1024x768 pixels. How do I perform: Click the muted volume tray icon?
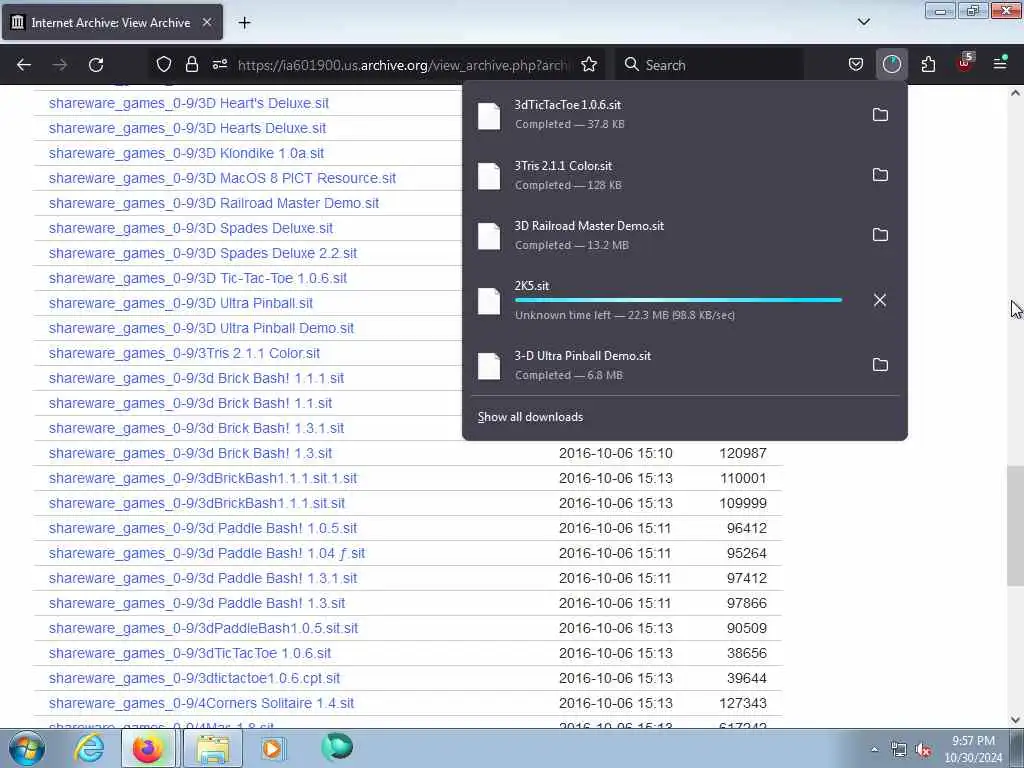pos(923,750)
